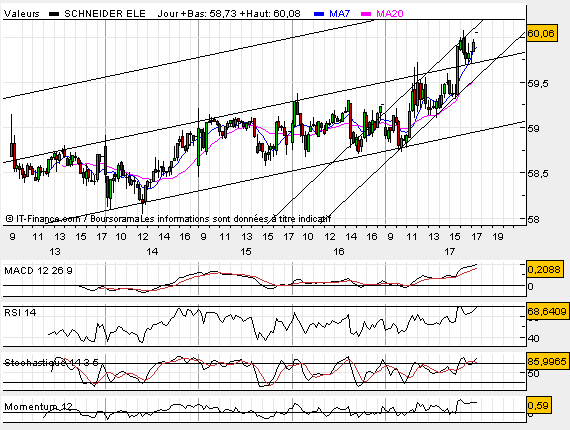
Task: Click the 19 hour label on time axis
Action: 498,237
